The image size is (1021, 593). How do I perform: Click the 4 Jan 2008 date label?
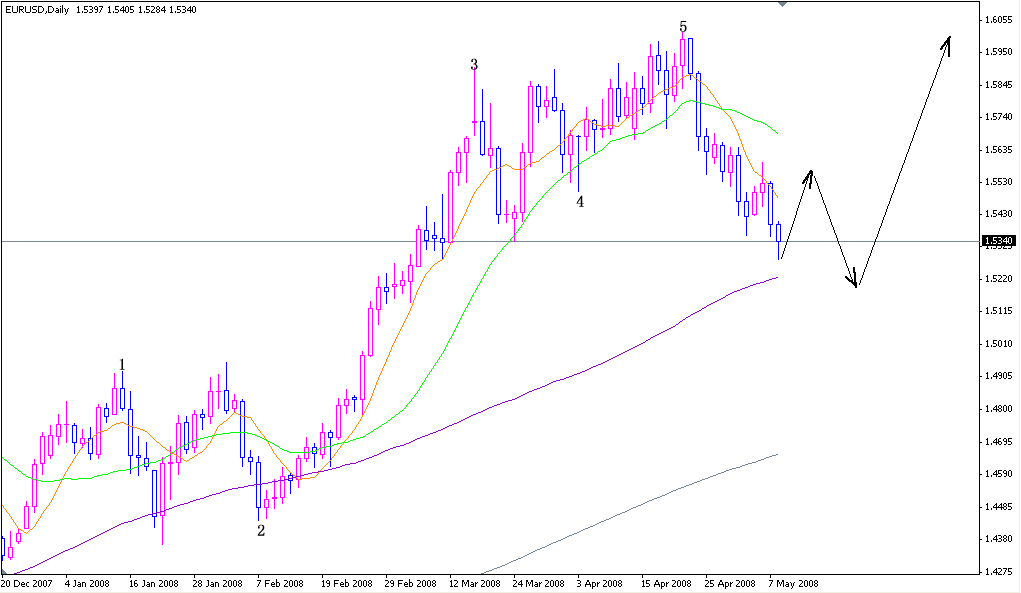(87, 583)
